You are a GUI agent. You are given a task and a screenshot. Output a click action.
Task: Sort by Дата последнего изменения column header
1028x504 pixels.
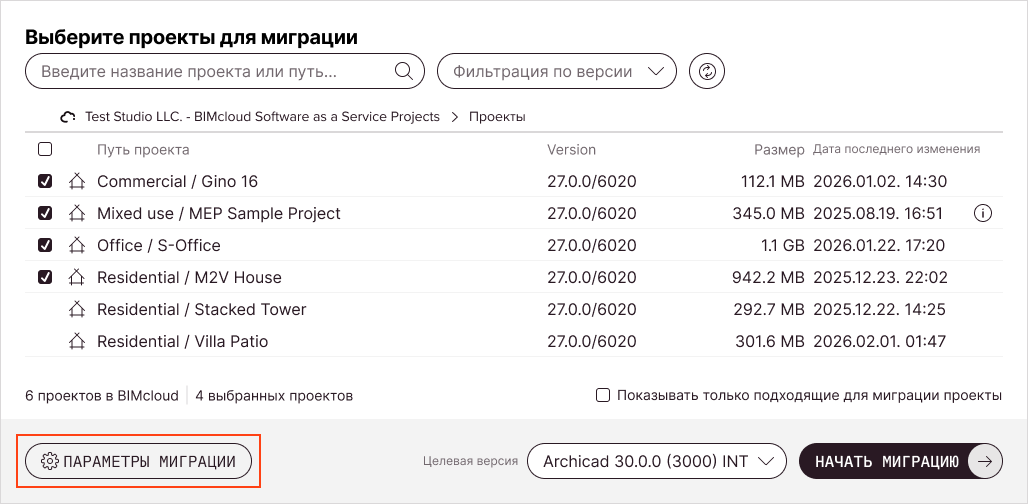click(x=896, y=149)
